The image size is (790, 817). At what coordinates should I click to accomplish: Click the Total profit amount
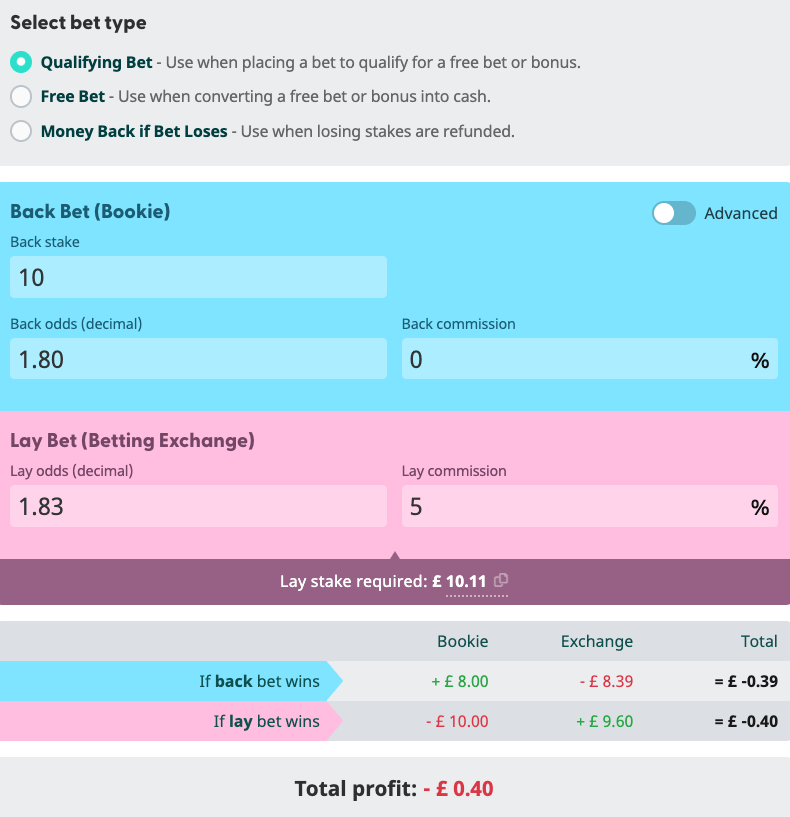click(469, 788)
